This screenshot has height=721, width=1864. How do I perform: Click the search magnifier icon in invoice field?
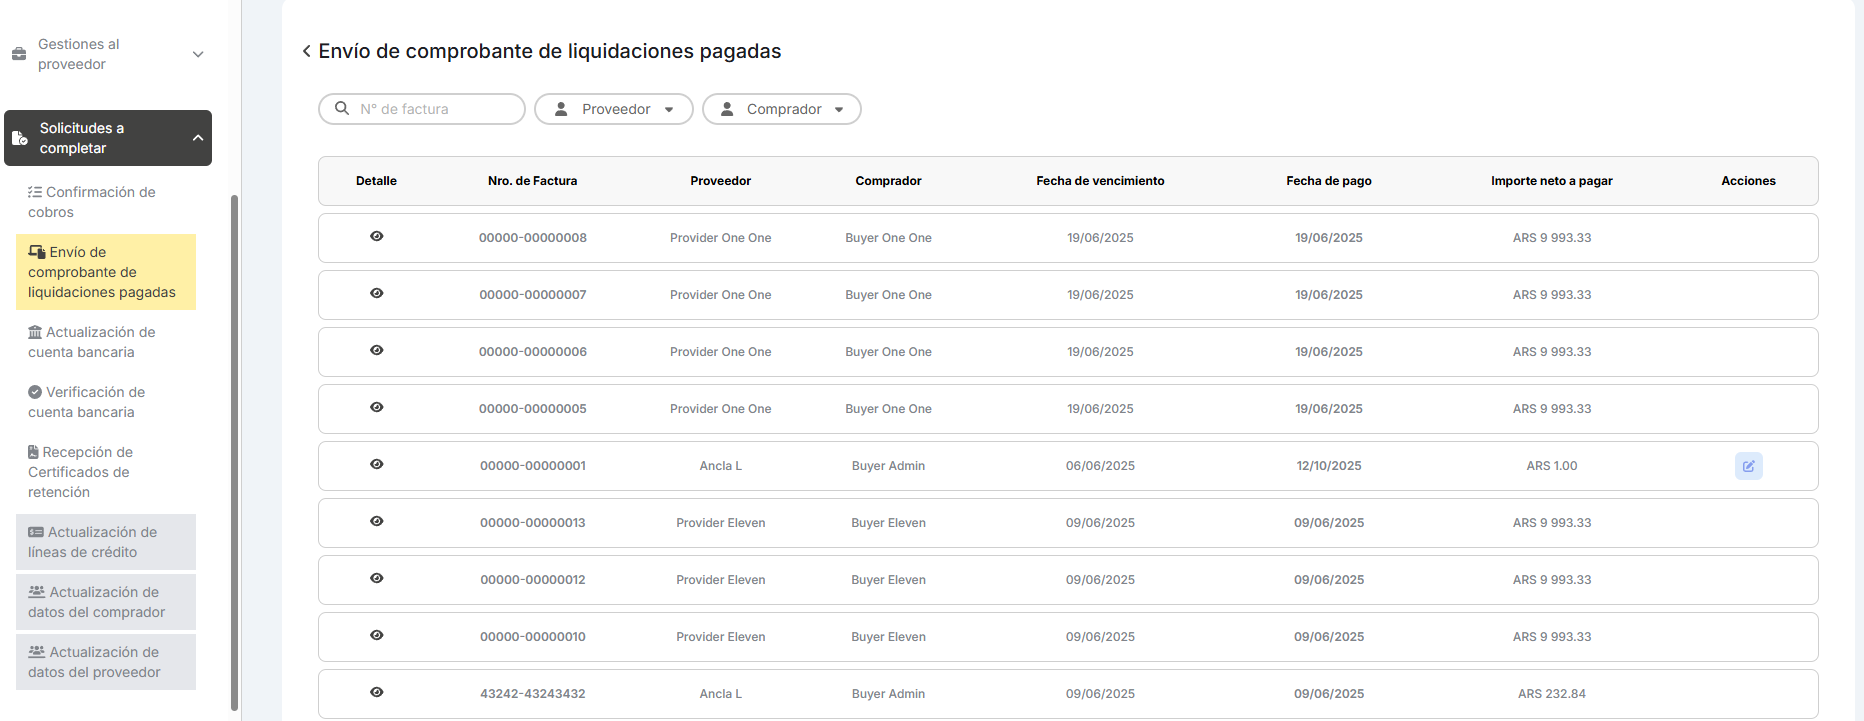pyautogui.click(x=342, y=109)
